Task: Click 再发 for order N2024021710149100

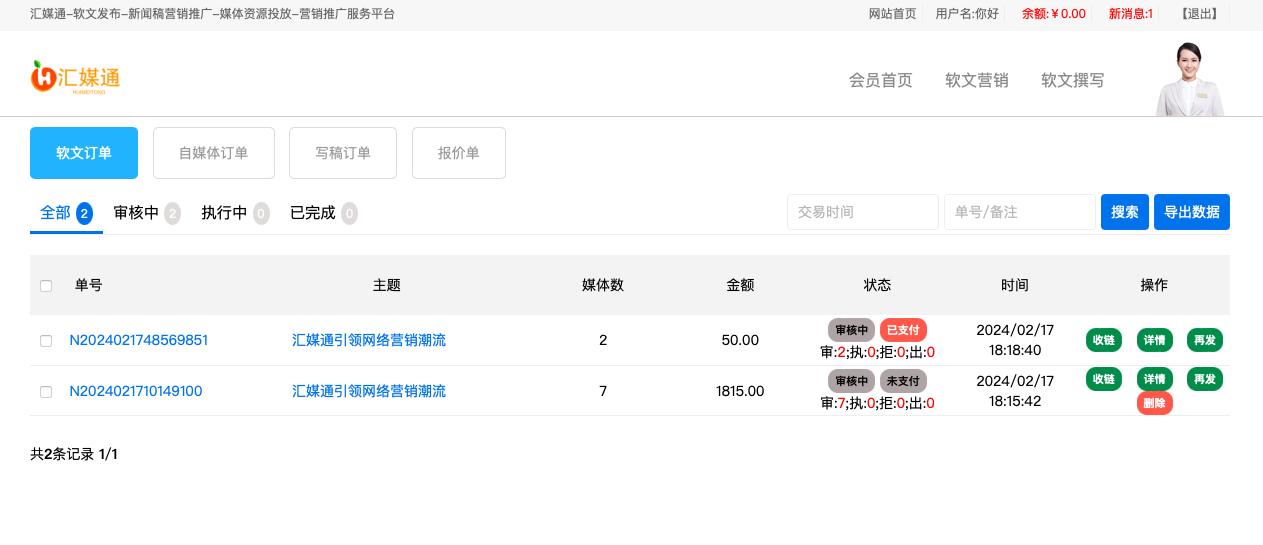Action: point(1205,379)
